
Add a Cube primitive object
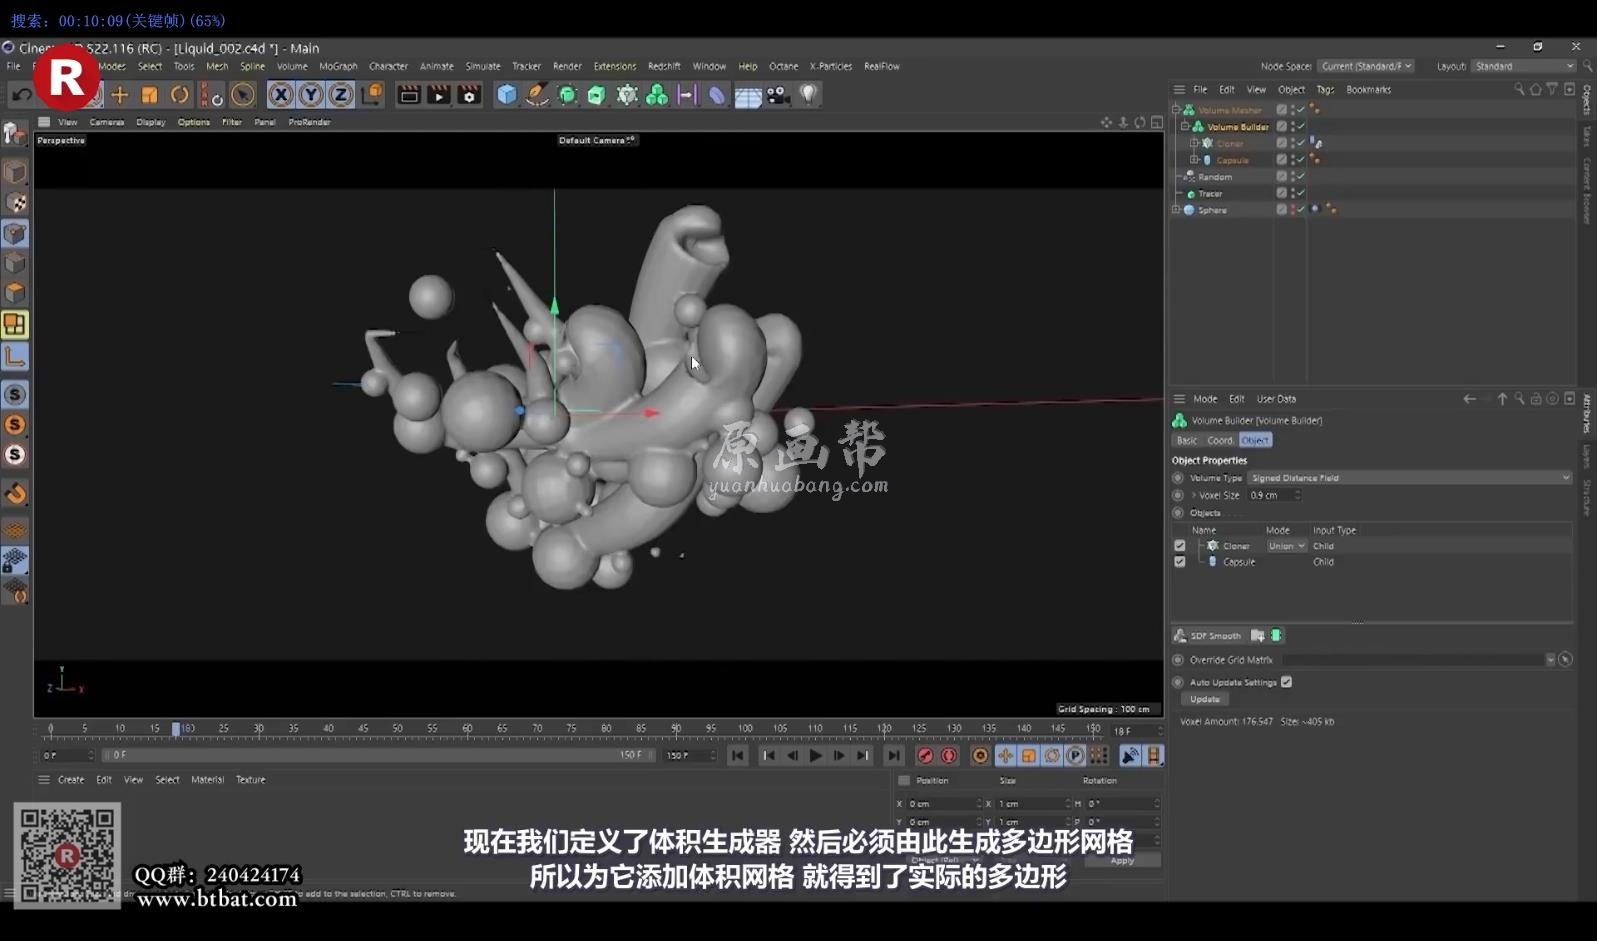point(507,94)
